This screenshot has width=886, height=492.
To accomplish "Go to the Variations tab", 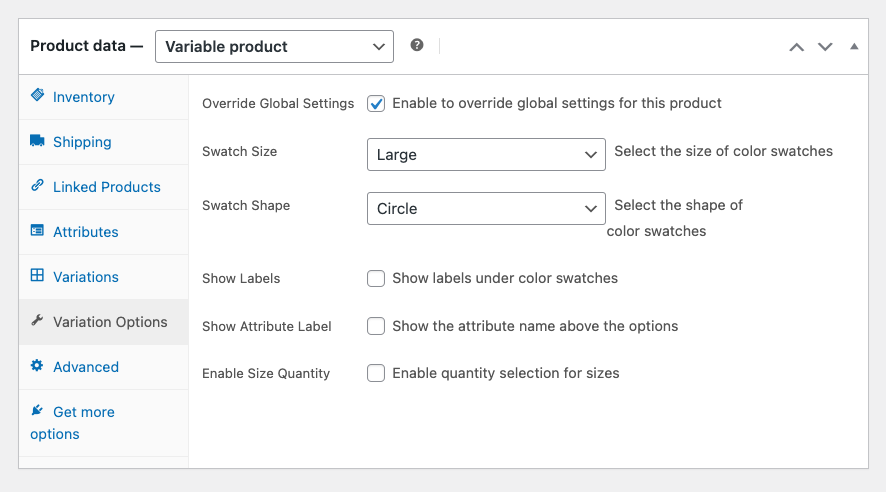I will tap(103, 277).
